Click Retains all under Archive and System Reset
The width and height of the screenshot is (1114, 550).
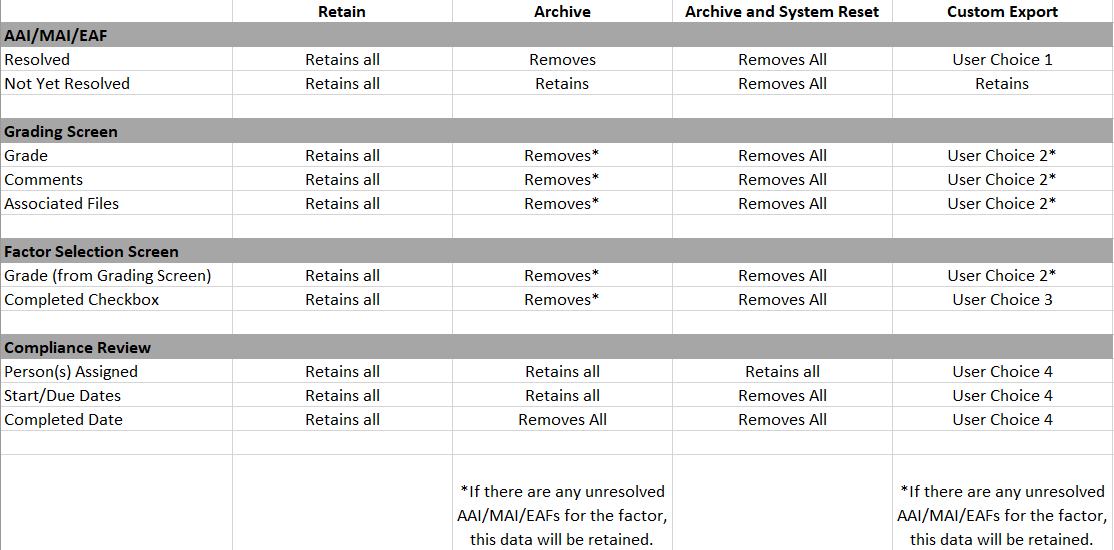pyautogui.click(x=782, y=372)
